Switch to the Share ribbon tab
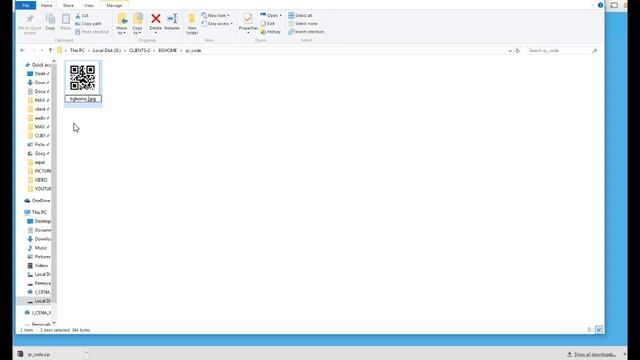The width and height of the screenshot is (640, 360). [x=68, y=5]
